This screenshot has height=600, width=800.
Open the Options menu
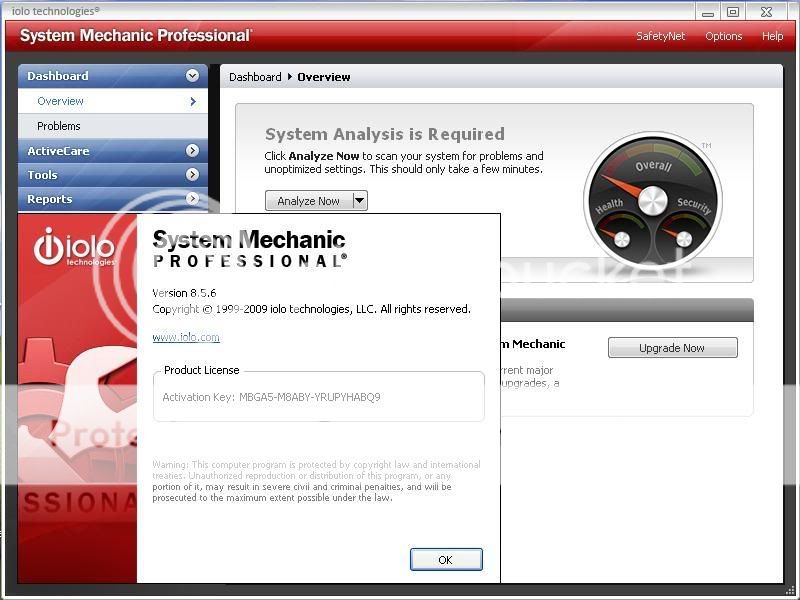723,36
